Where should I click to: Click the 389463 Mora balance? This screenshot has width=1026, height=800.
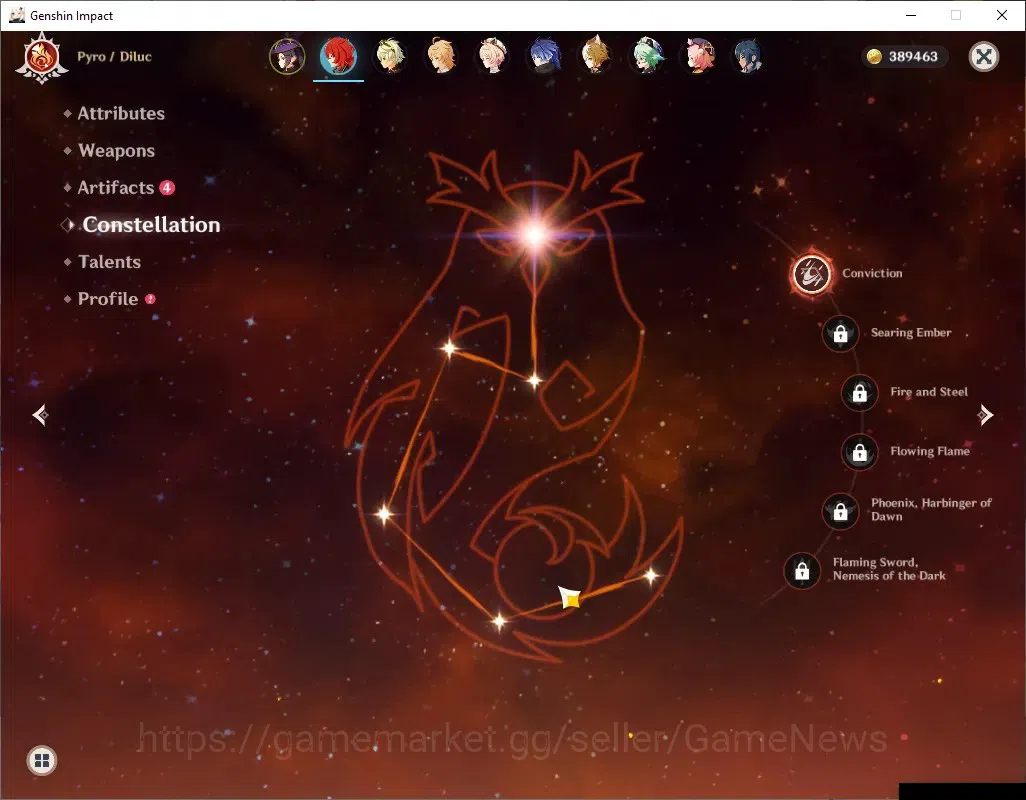pos(913,57)
